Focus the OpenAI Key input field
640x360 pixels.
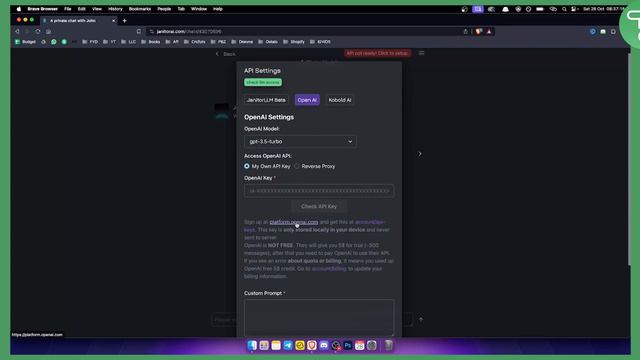[319, 191]
